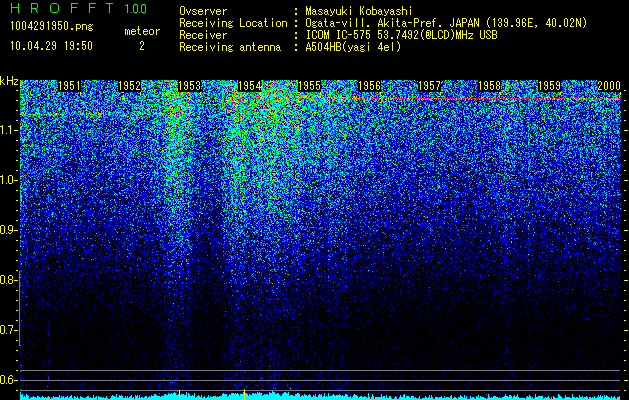Click observer name Masayuki Kobayashi
Viewport: 629px width, 400px height.
point(358,11)
